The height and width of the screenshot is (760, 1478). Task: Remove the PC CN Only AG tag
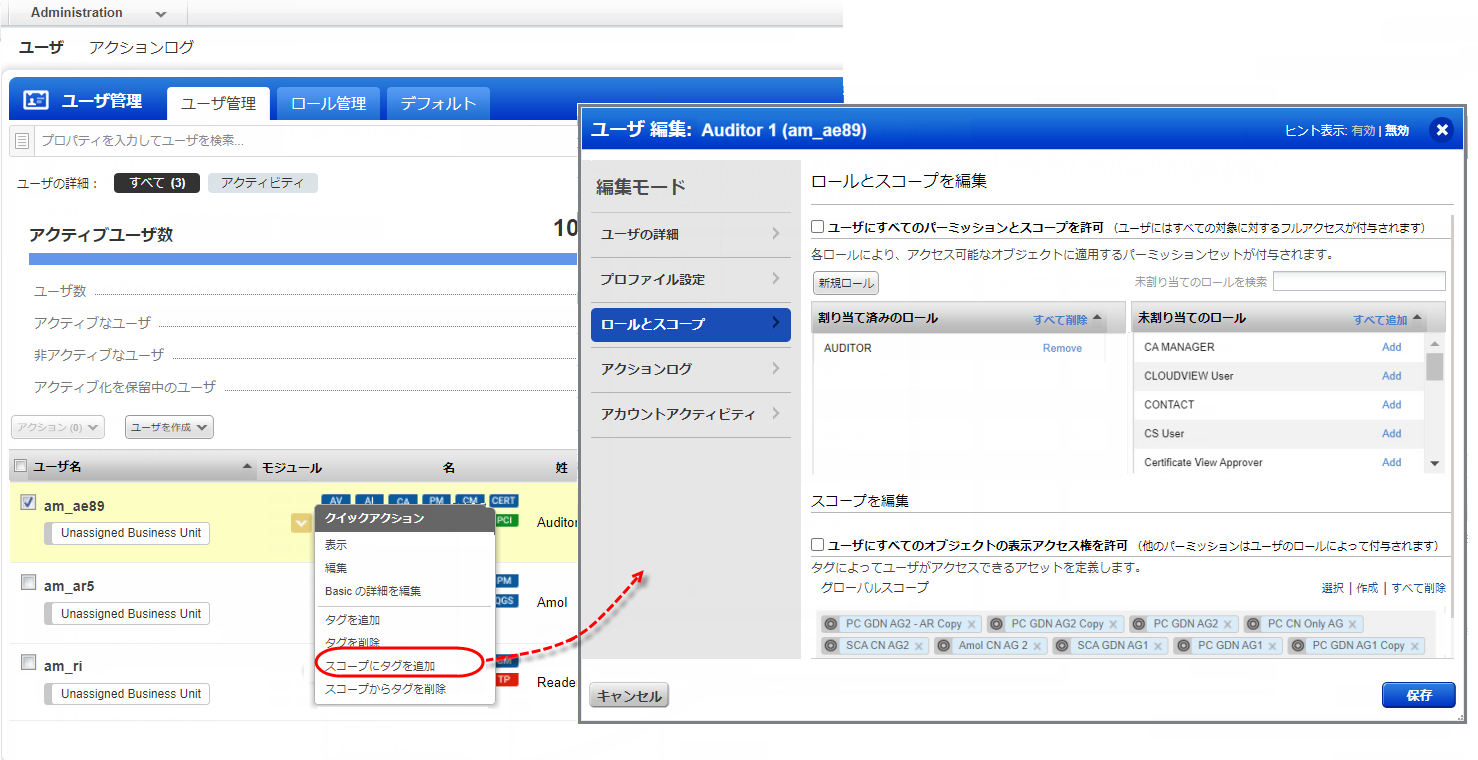coord(1353,624)
